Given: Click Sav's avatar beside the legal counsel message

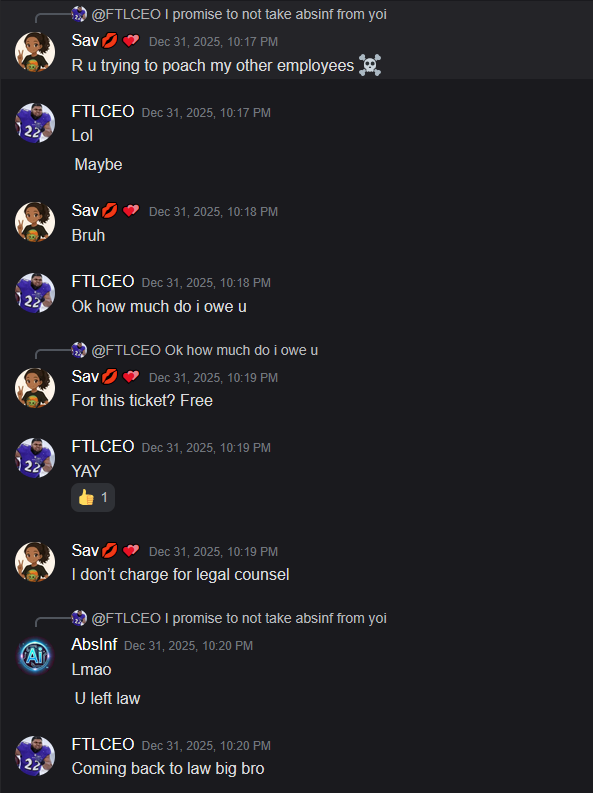Looking at the screenshot, I should coord(35,562).
